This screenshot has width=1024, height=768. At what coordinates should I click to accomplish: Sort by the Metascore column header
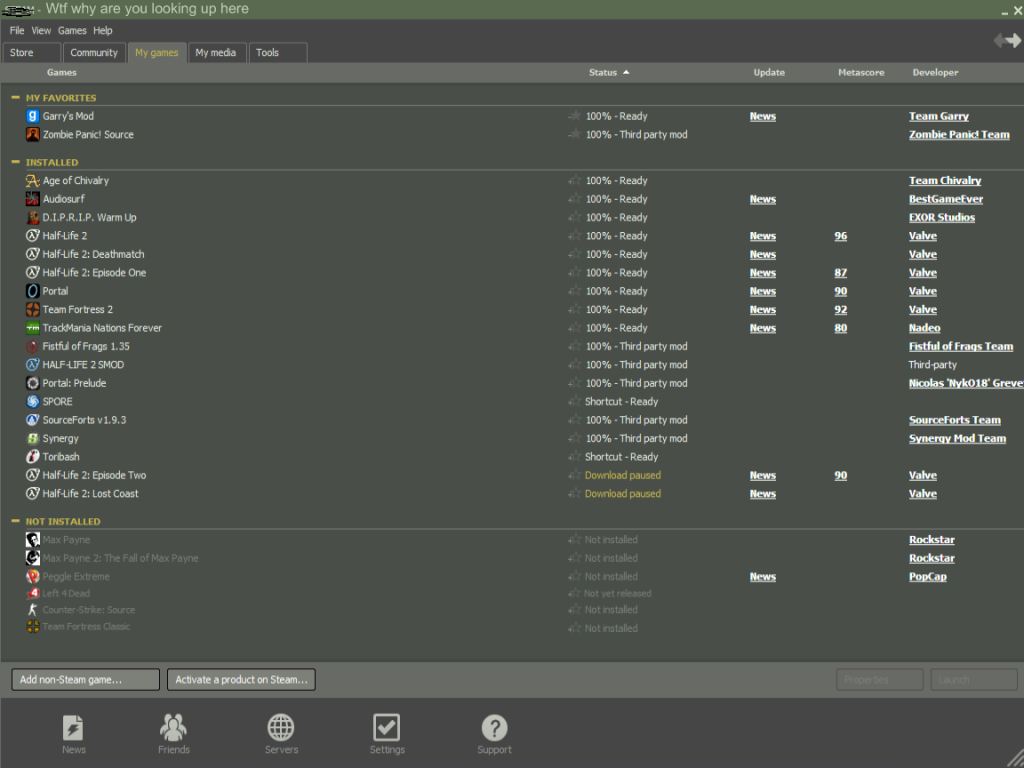pyautogui.click(x=861, y=72)
